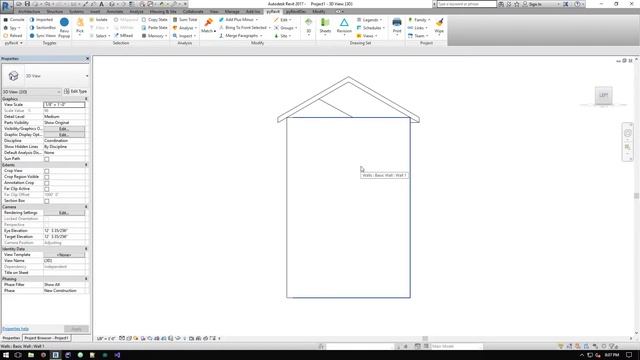The height and width of the screenshot is (360, 640).
Task: Switch to the Manage ribbon tab
Action: 232,11
